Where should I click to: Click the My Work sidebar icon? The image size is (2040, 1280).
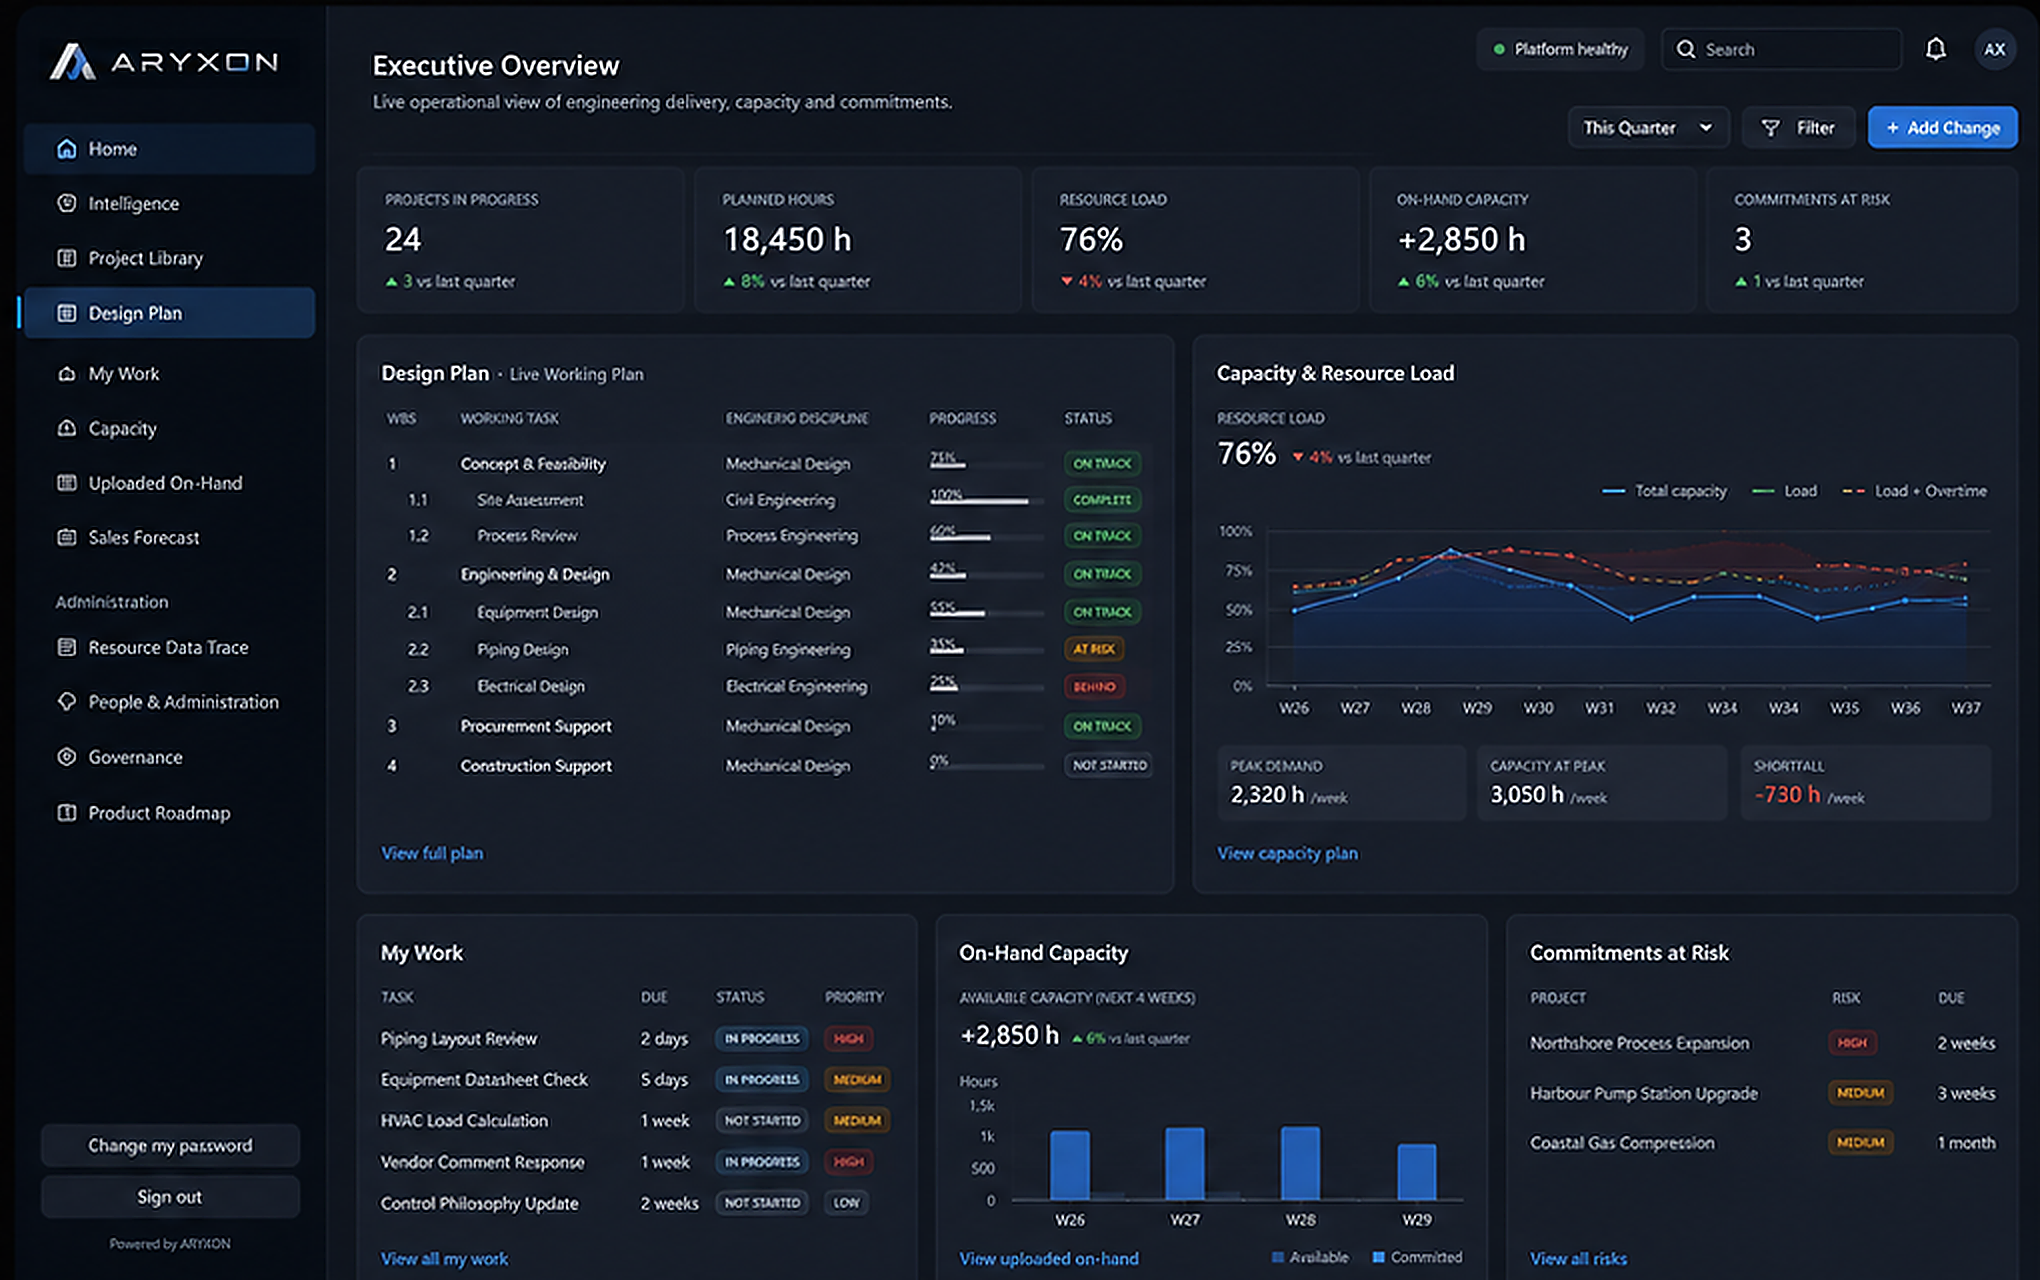click(67, 374)
